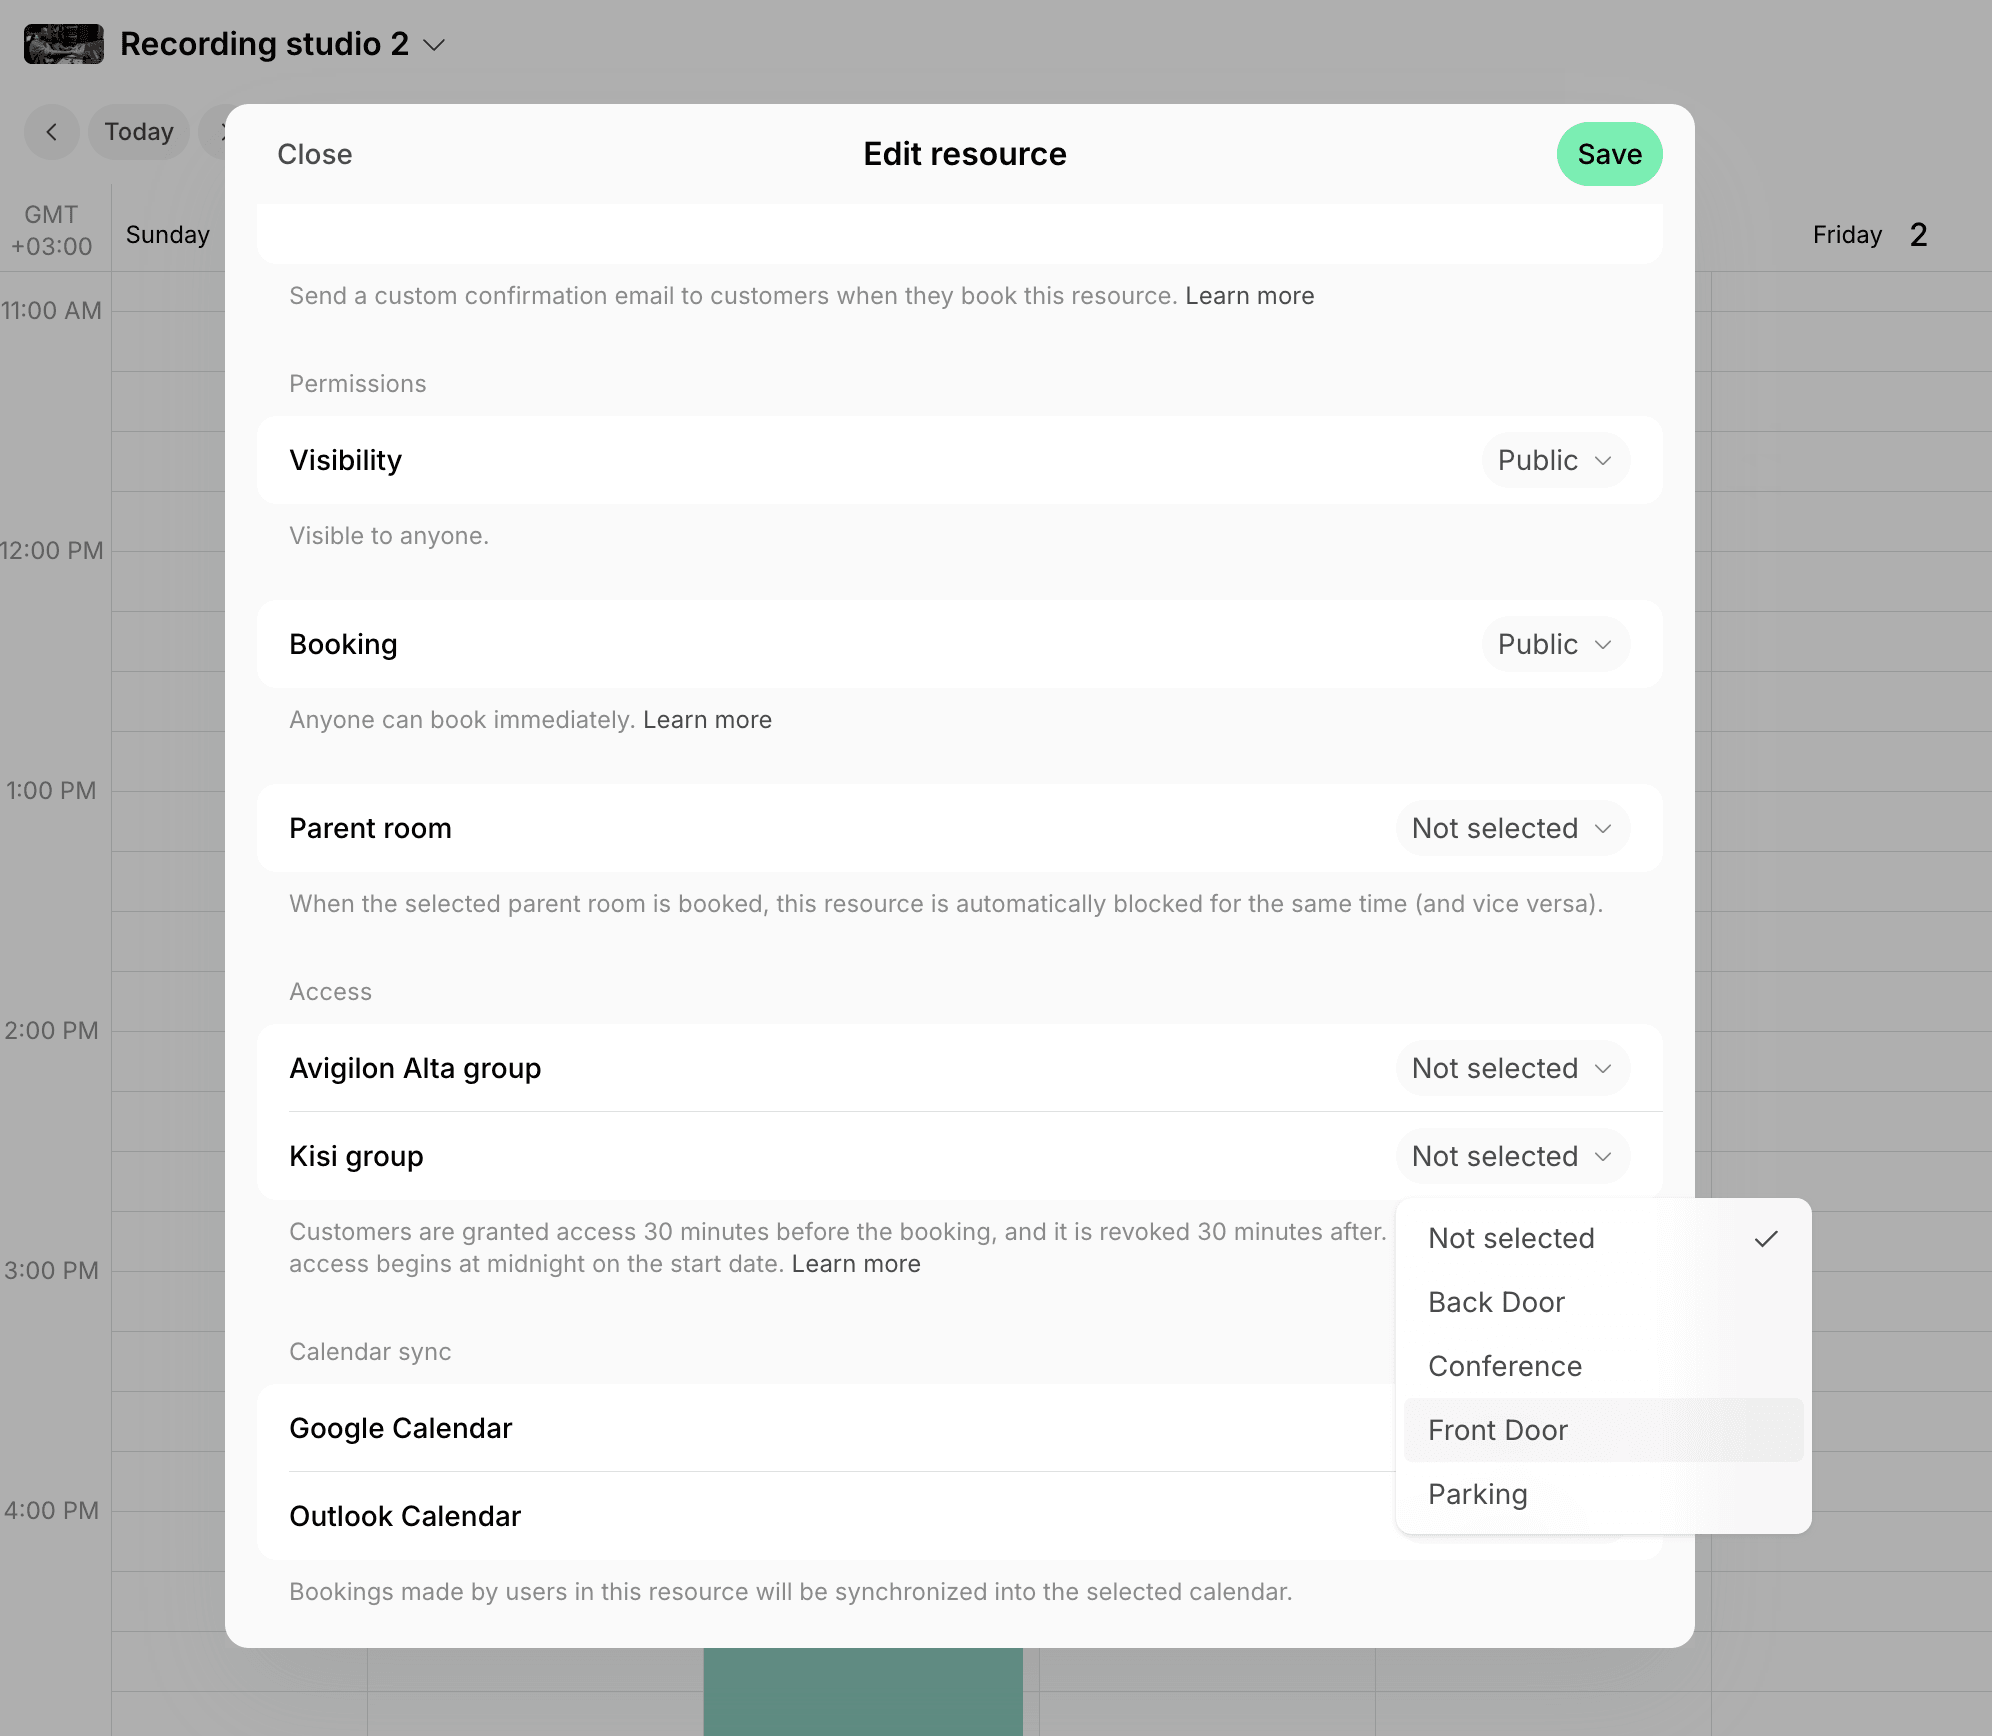
Task: Open Learn more about confirmation emails
Action: [1249, 296]
